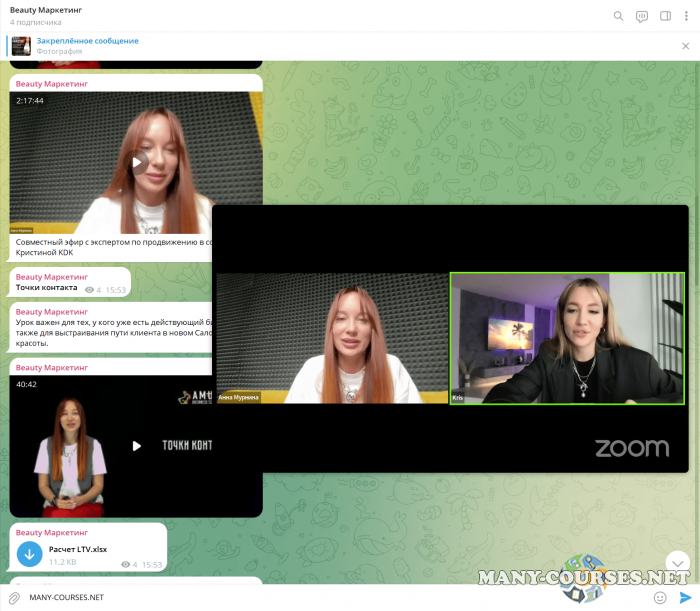Toggle the right sidebar info panel
700x611 pixels.
point(666,16)
